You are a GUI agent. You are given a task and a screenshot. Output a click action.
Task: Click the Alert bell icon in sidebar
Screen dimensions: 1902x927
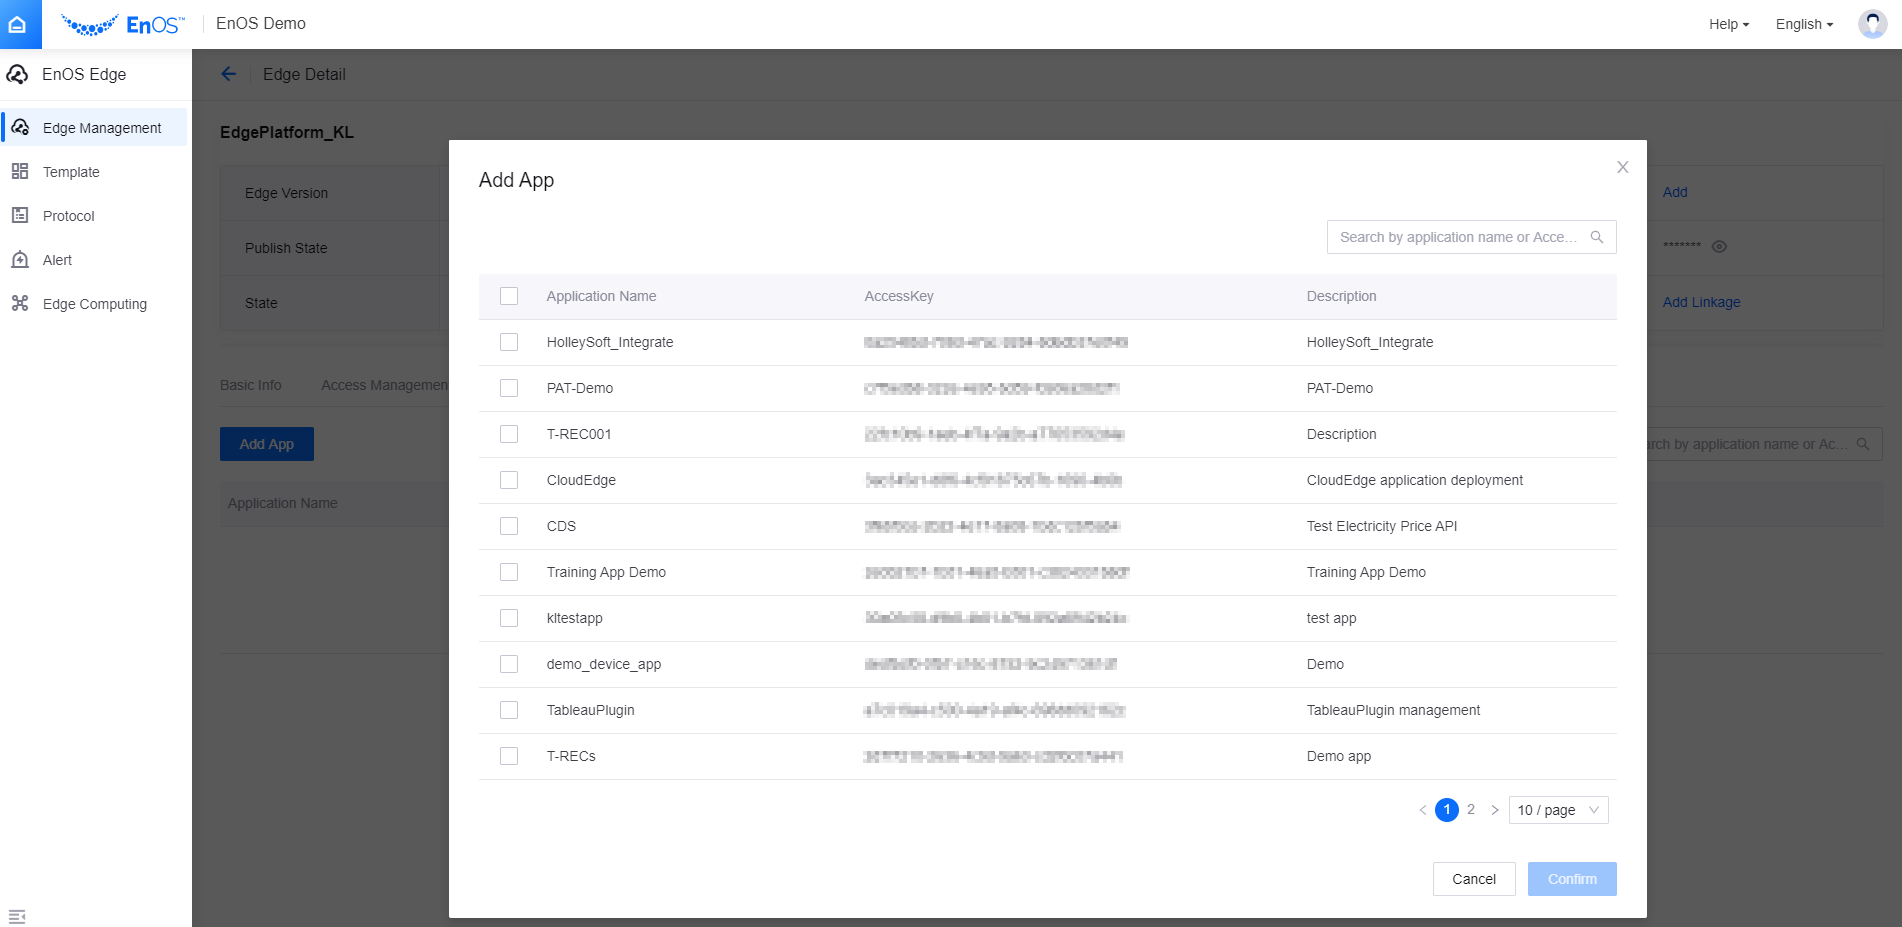pyautogui.click(x=20, y=260)
